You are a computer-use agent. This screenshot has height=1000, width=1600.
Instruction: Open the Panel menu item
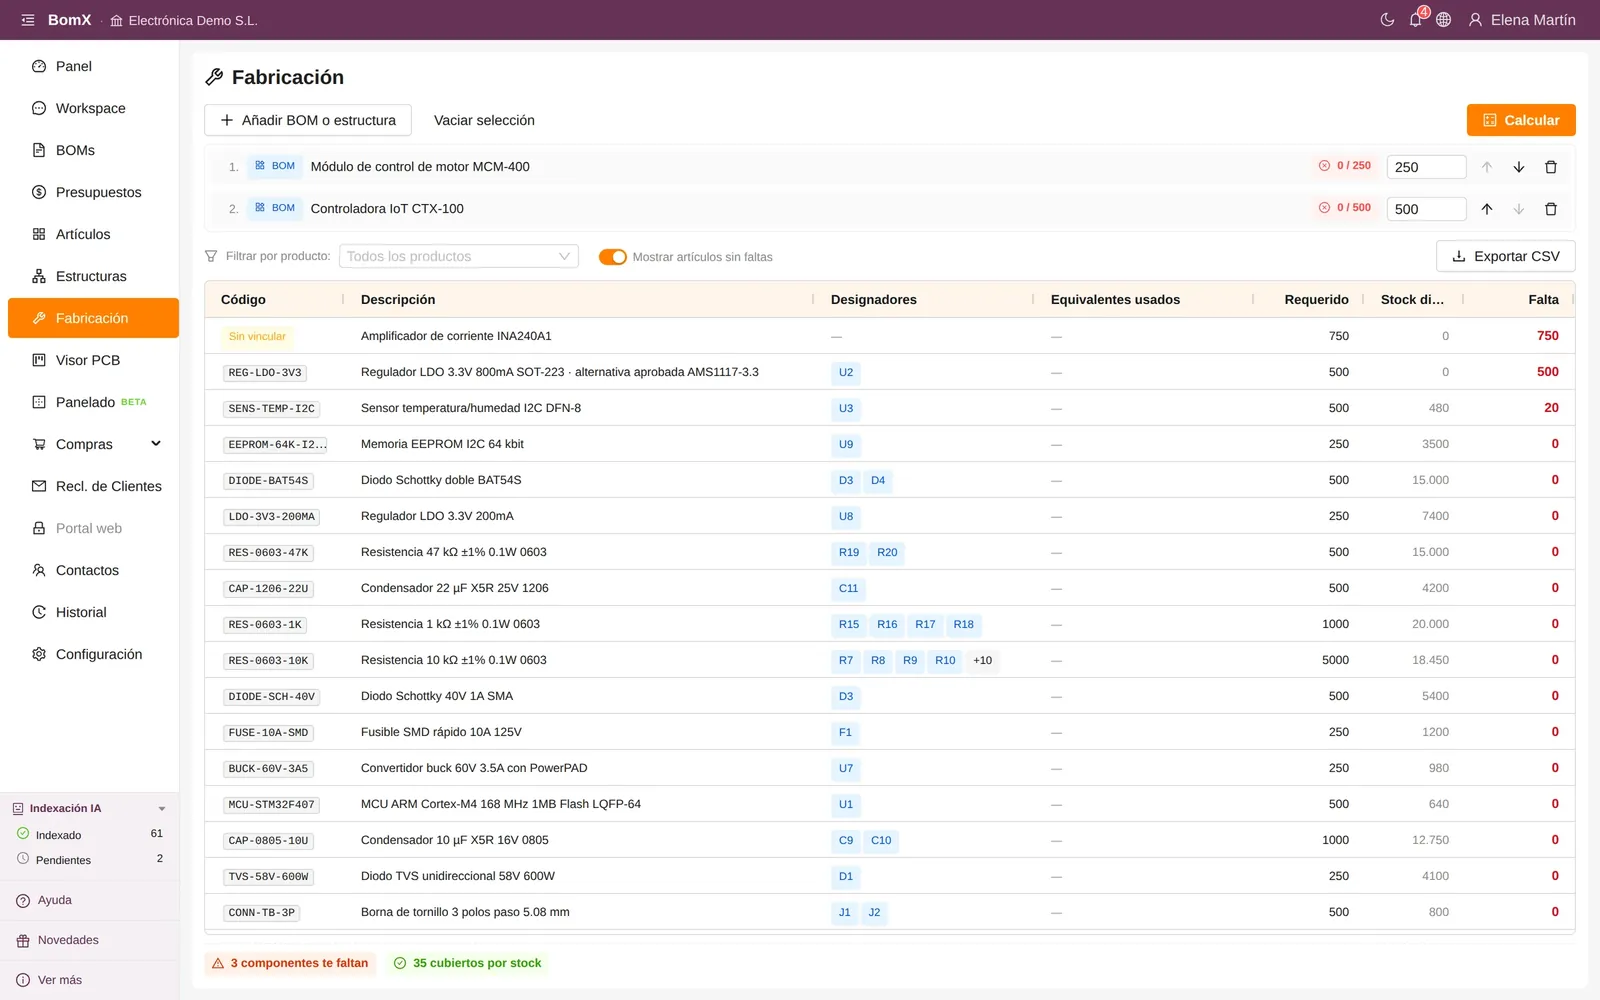pyautogui.click(x=92, y=66)
